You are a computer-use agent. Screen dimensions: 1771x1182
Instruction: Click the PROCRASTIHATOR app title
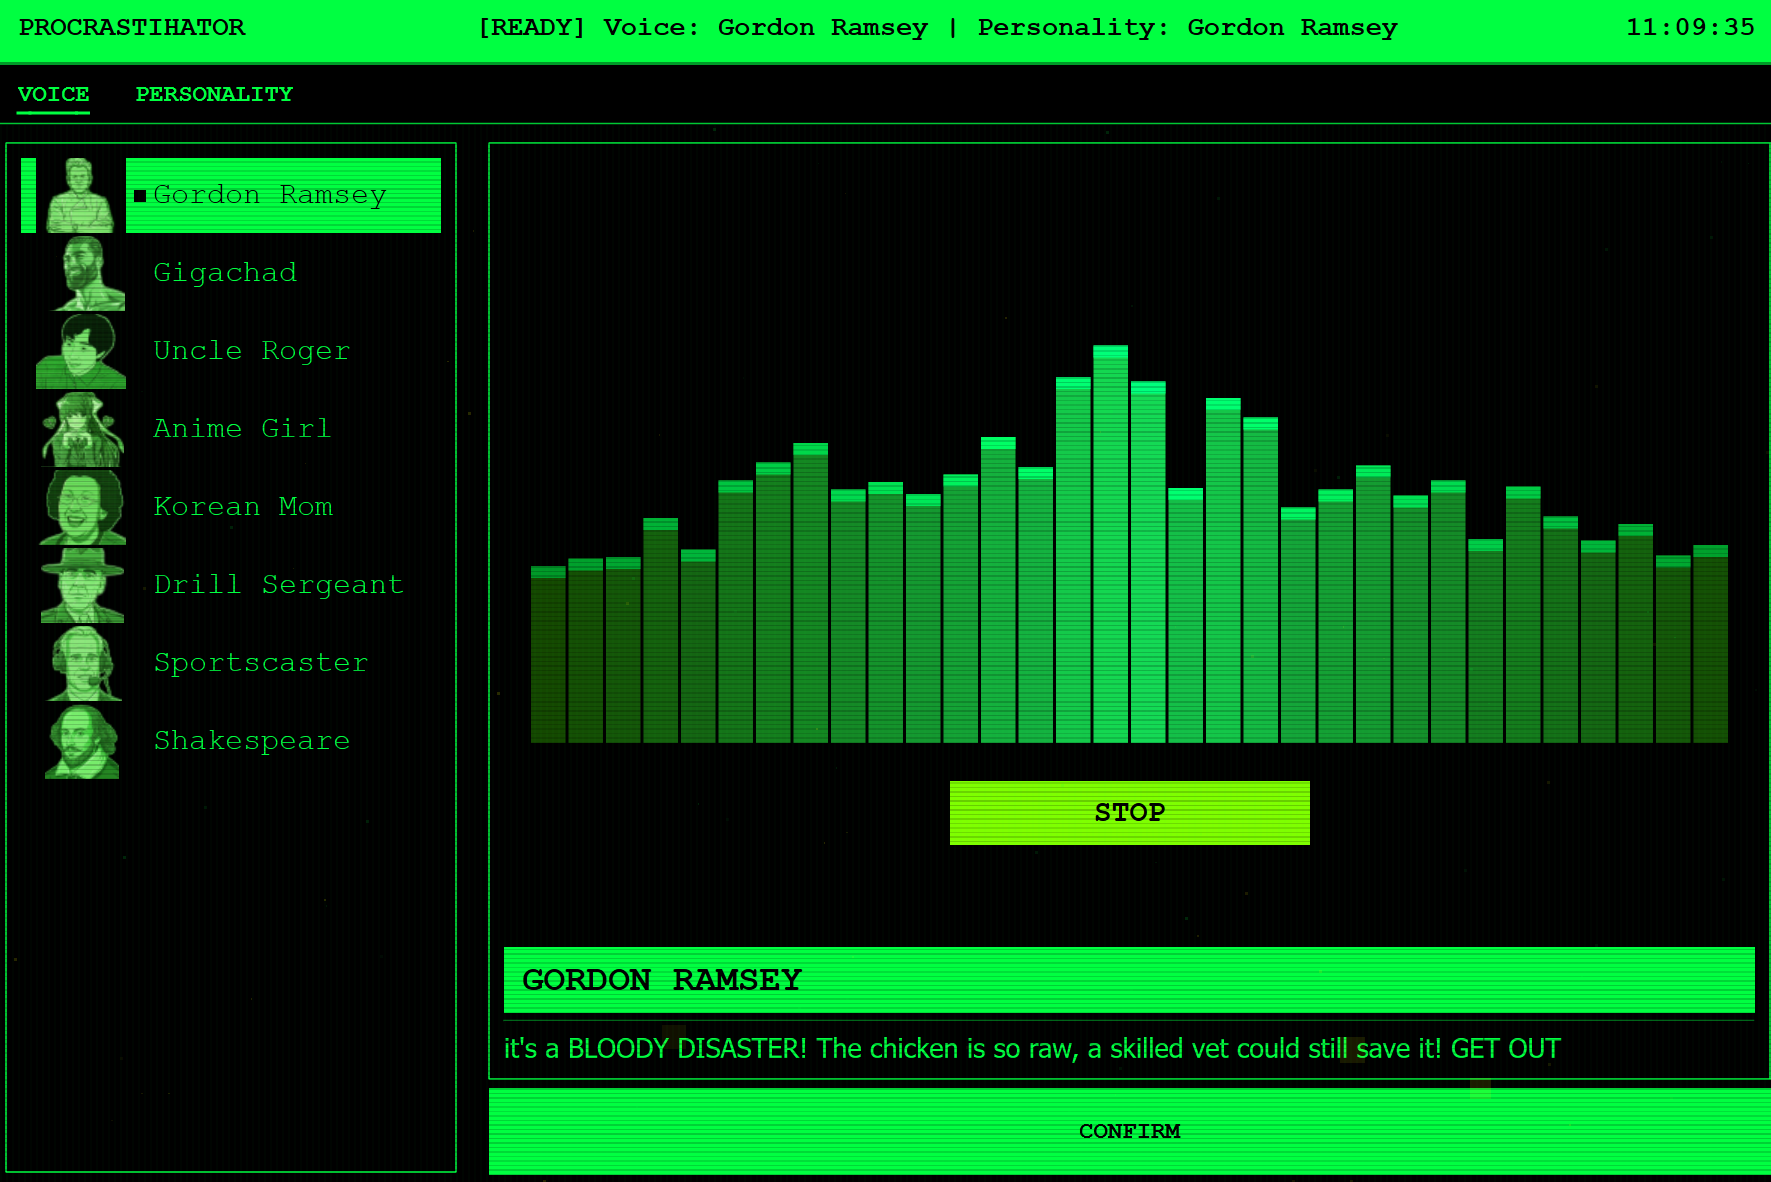click(x=132, y=28)
